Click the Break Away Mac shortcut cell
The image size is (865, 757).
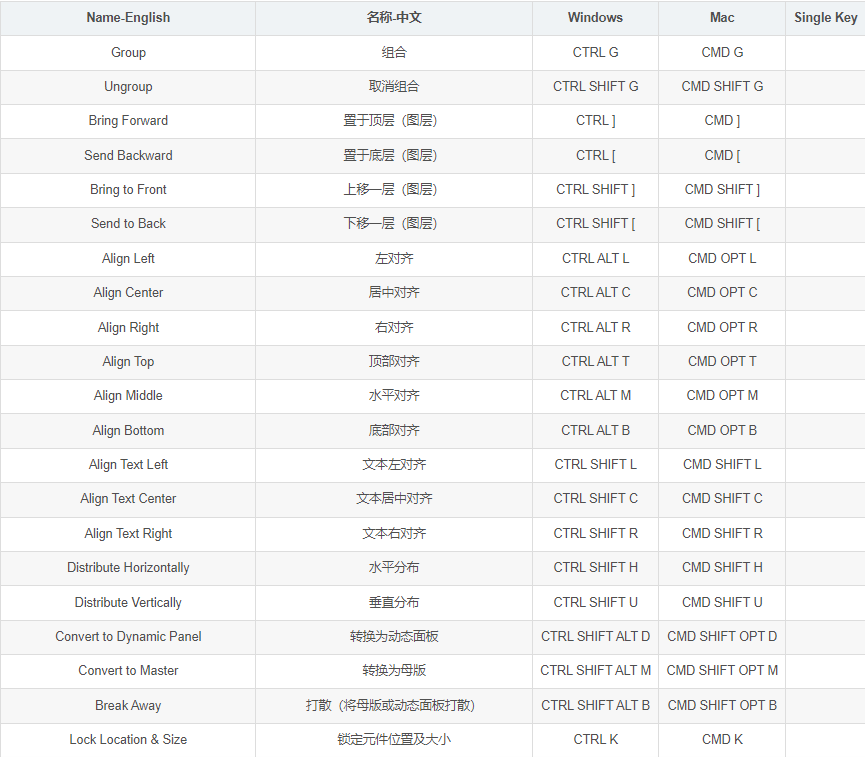[x=722, y=705]
